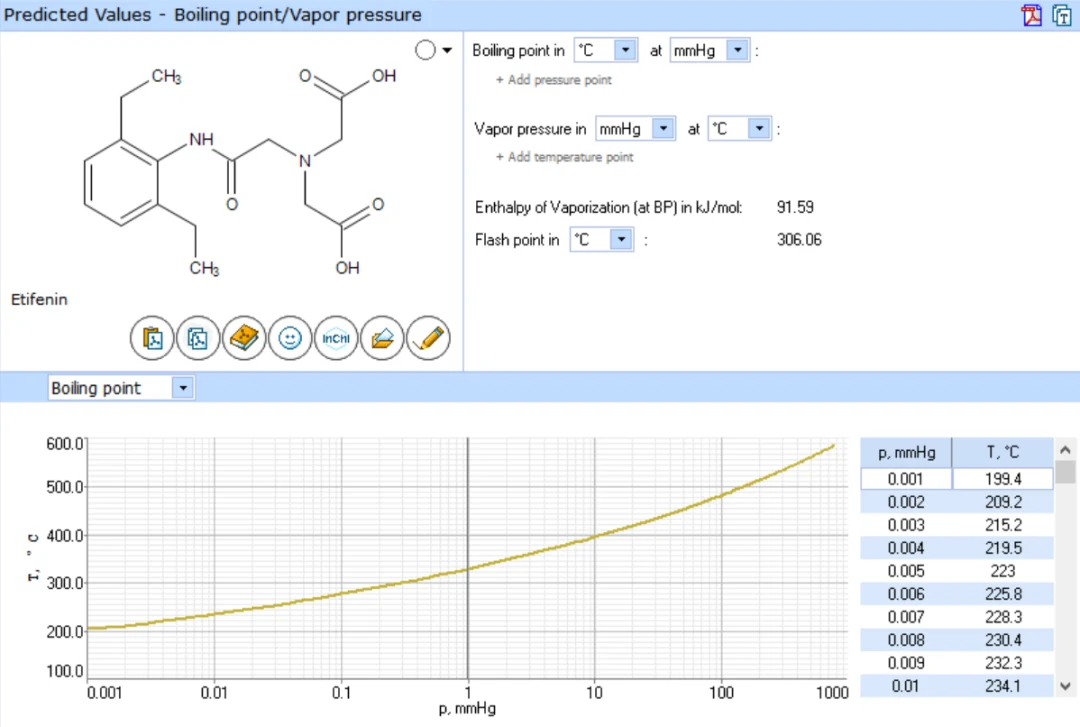Select the 0.005 pressure cell
Image resolution: width=1080 pixels, height=727 pixels.
point(906,571)
